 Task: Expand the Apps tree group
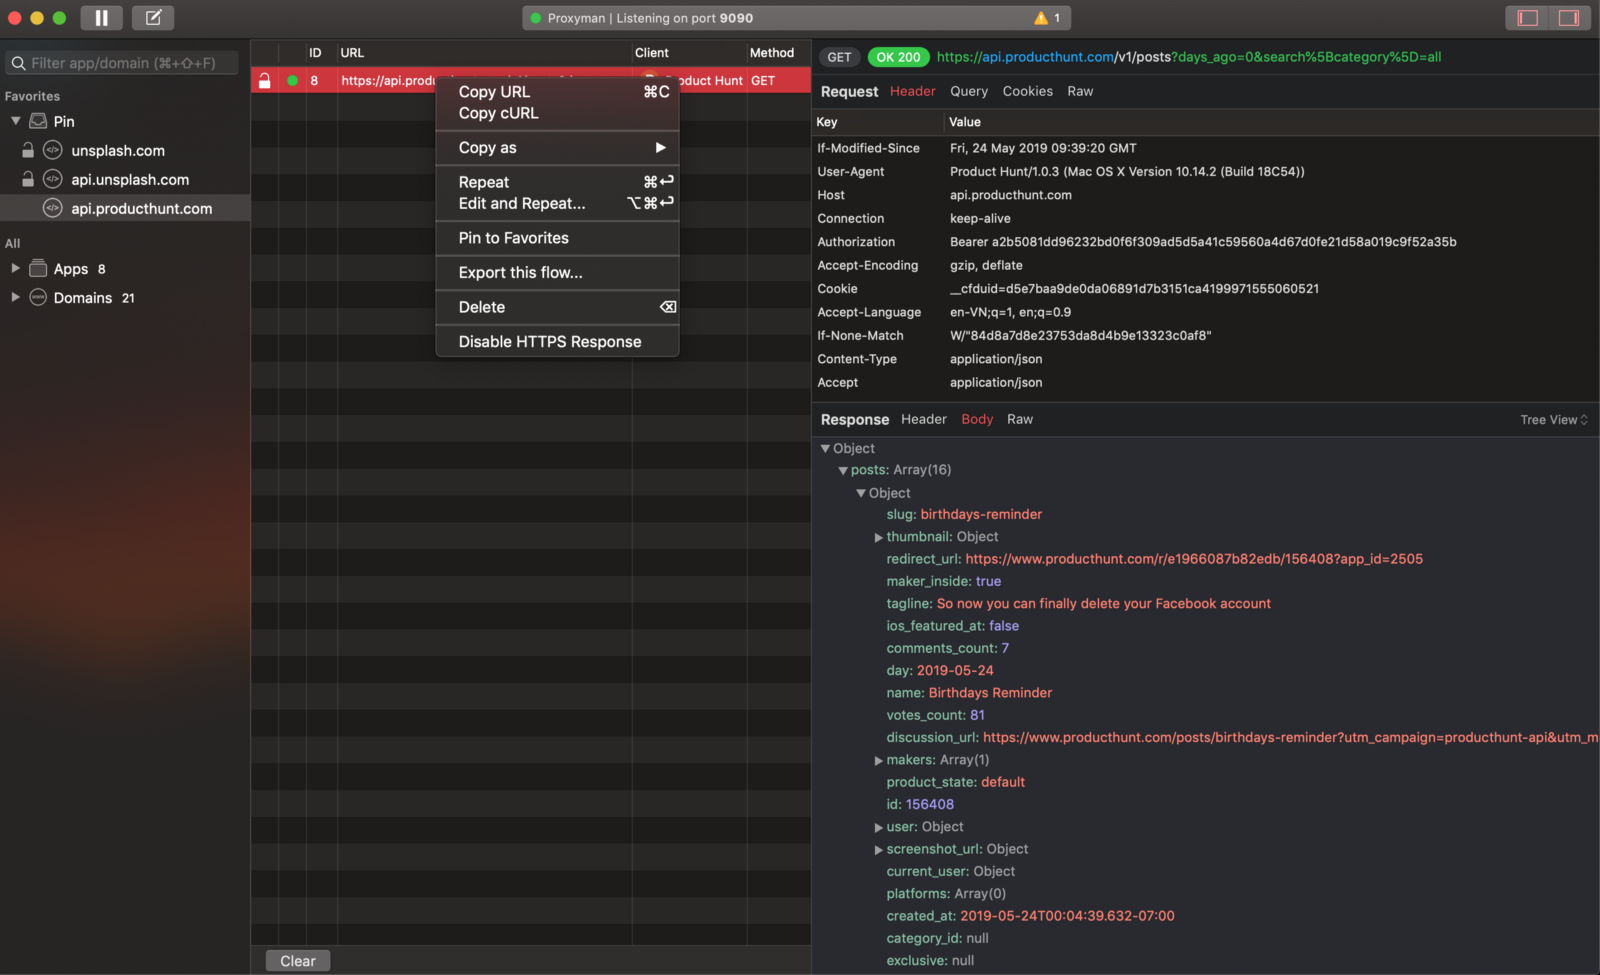[15, 269]
